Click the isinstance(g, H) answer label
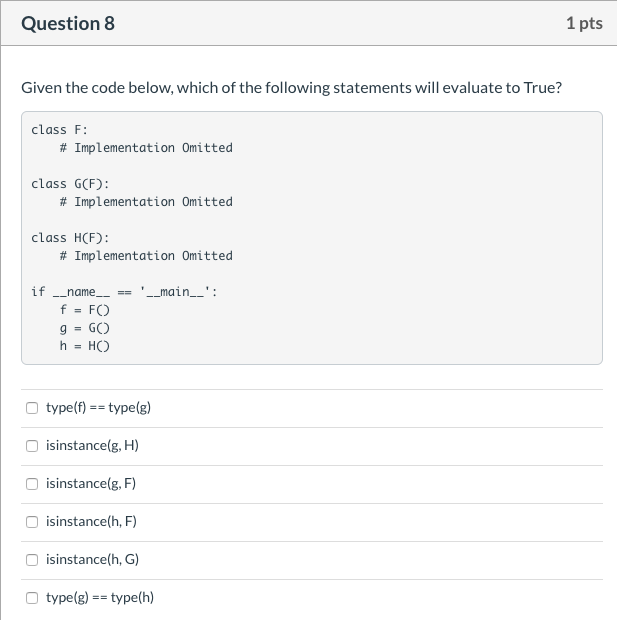The height and width of the screenshot is (620, 617). point(92,445)
